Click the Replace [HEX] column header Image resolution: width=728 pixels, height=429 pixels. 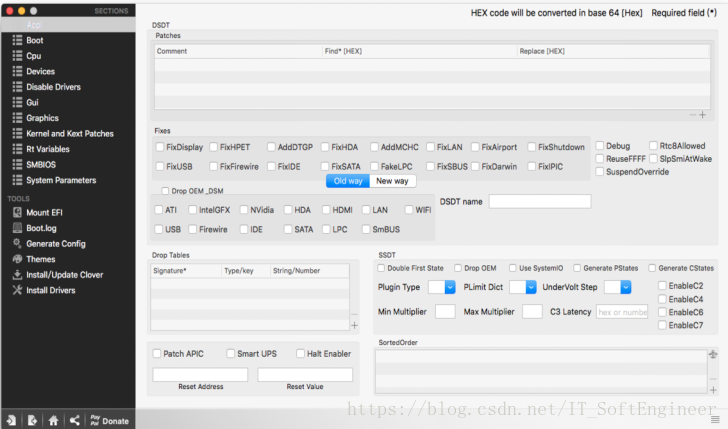(x=613, y=51)
